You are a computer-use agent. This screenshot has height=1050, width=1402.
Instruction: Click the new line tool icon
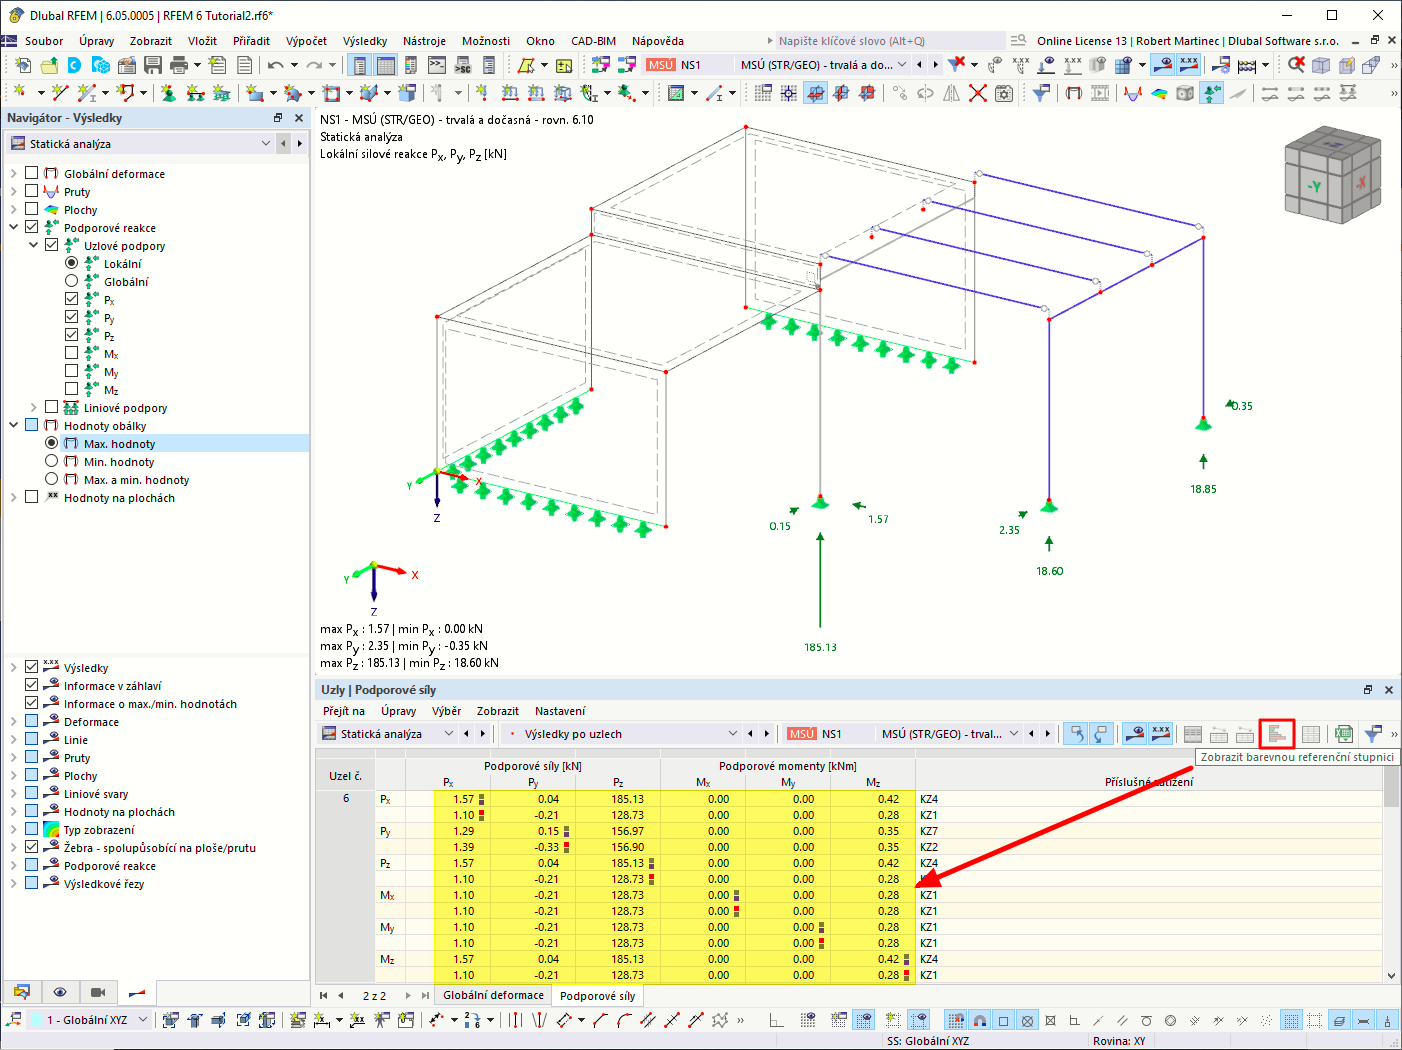pyautogui.click(x=60, y=93)
